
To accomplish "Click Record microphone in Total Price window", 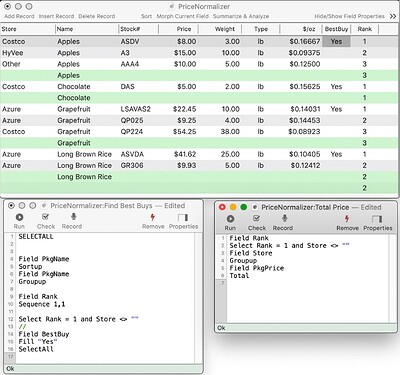I will pyautogui.click(x=284, y=219).
